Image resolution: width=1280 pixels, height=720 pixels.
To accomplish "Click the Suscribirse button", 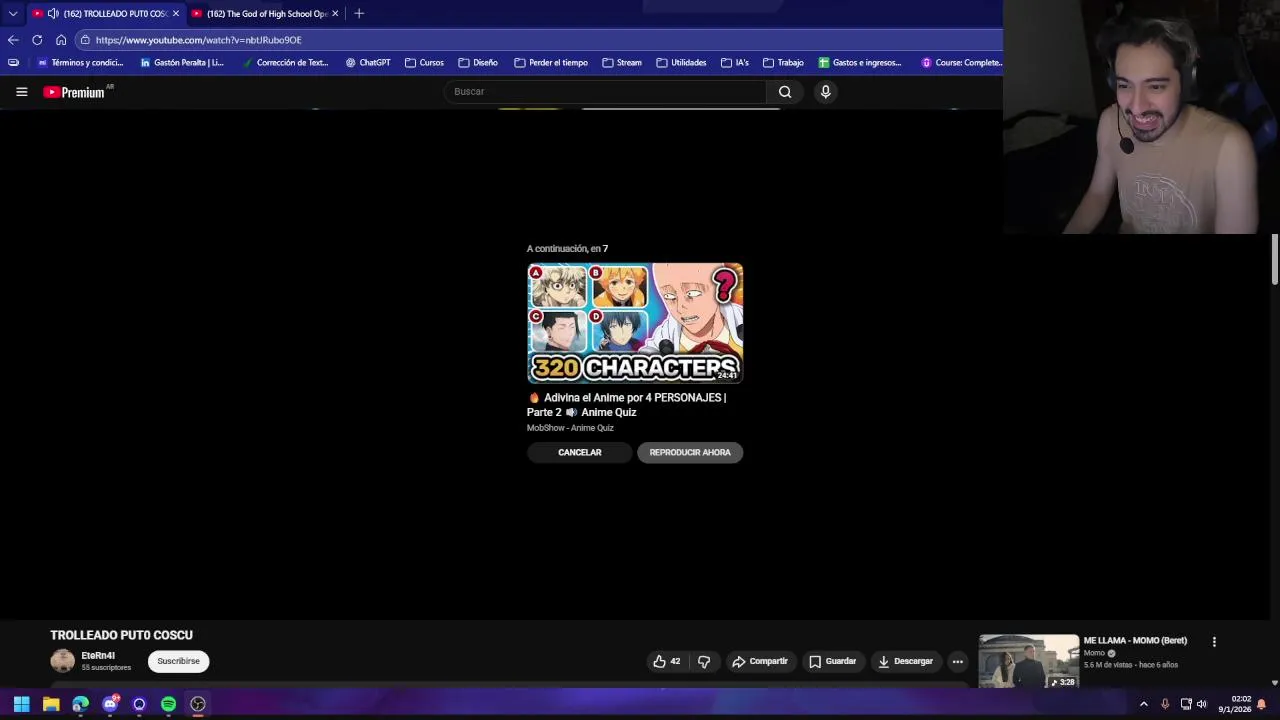I will [x=178, y=661].
